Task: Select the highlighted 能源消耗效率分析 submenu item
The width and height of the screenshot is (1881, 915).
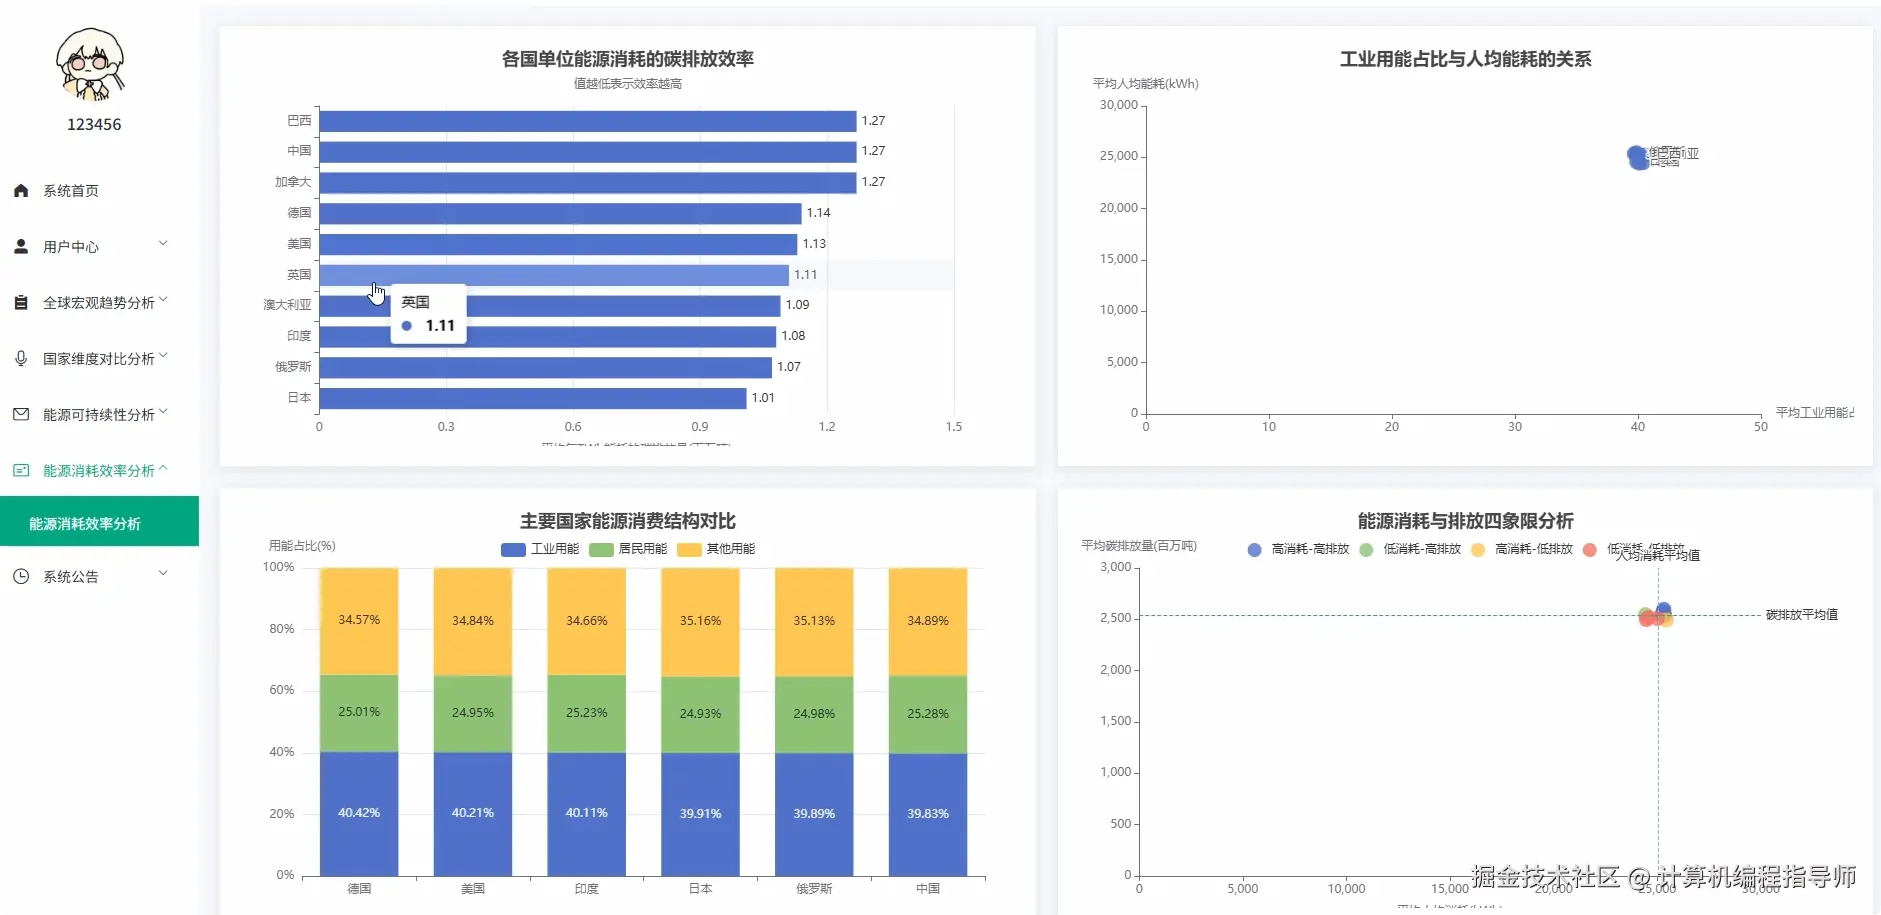Action: pyautogui.click(x=85, y=521)
